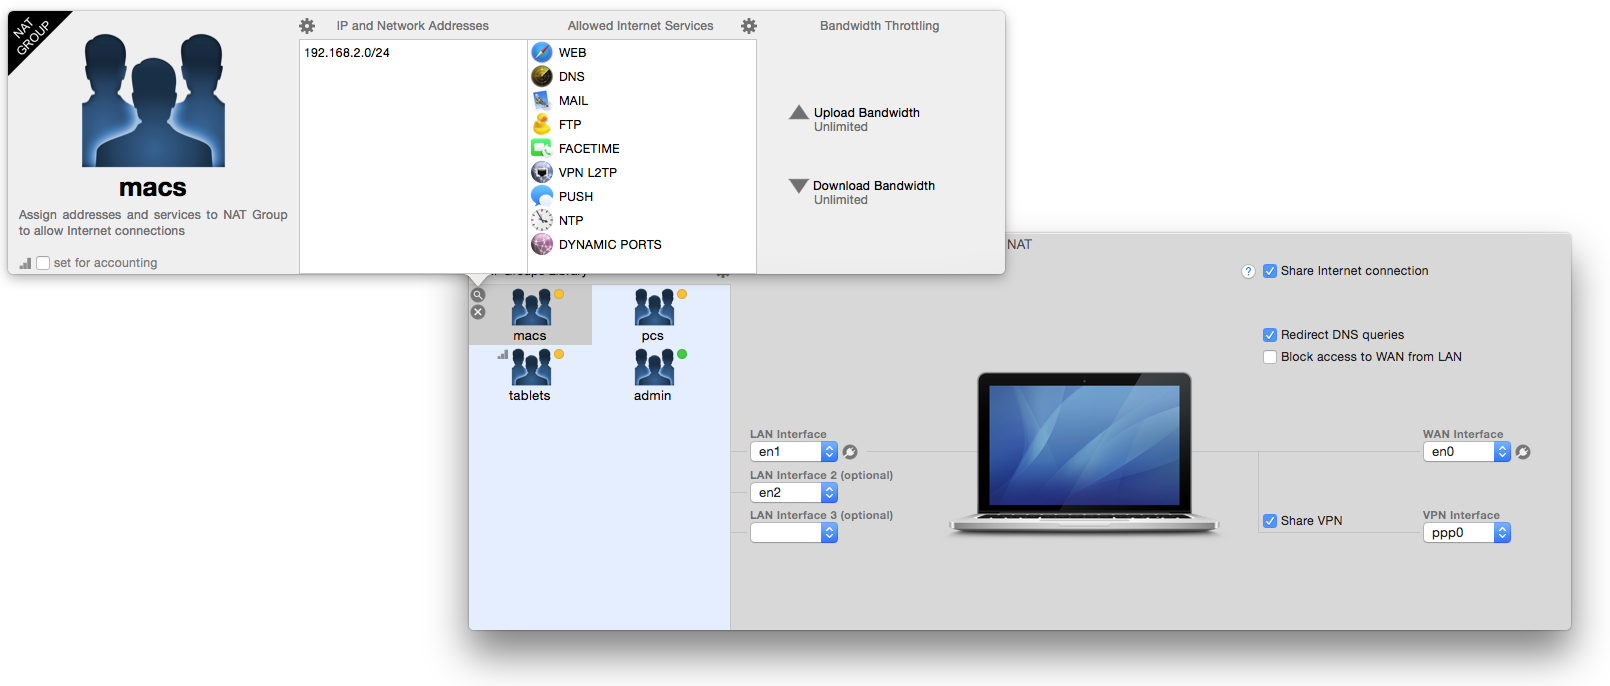The height and width of the screenshot is (686, 1610).
Task: Click the refresh icon next to WAN Interface
Action: pyautogui.click(x=1523, y=452)
